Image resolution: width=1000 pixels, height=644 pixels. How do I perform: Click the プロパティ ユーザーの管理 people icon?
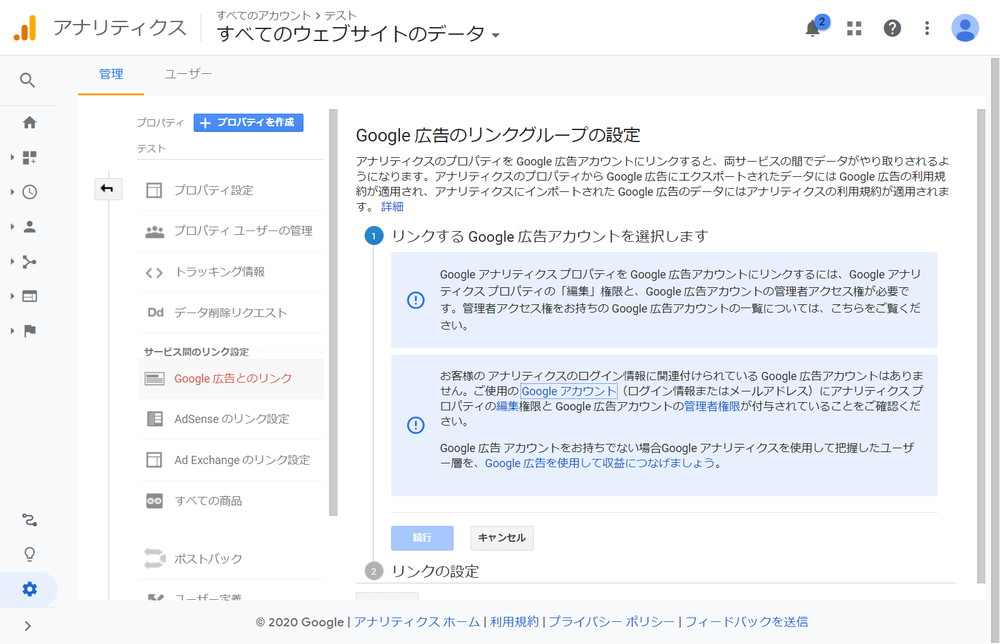pyautogui.click(x=154, y=231)
